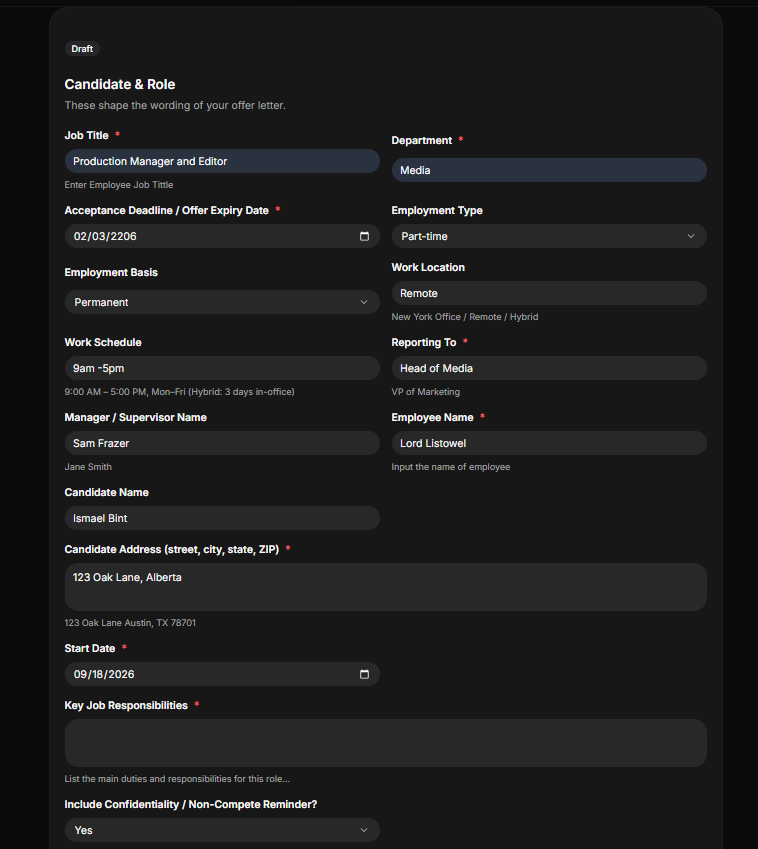Viewport: 758px width, 849px height.
Task: Click the Candidate Name field with Ismael Bint
Action: 222,518
